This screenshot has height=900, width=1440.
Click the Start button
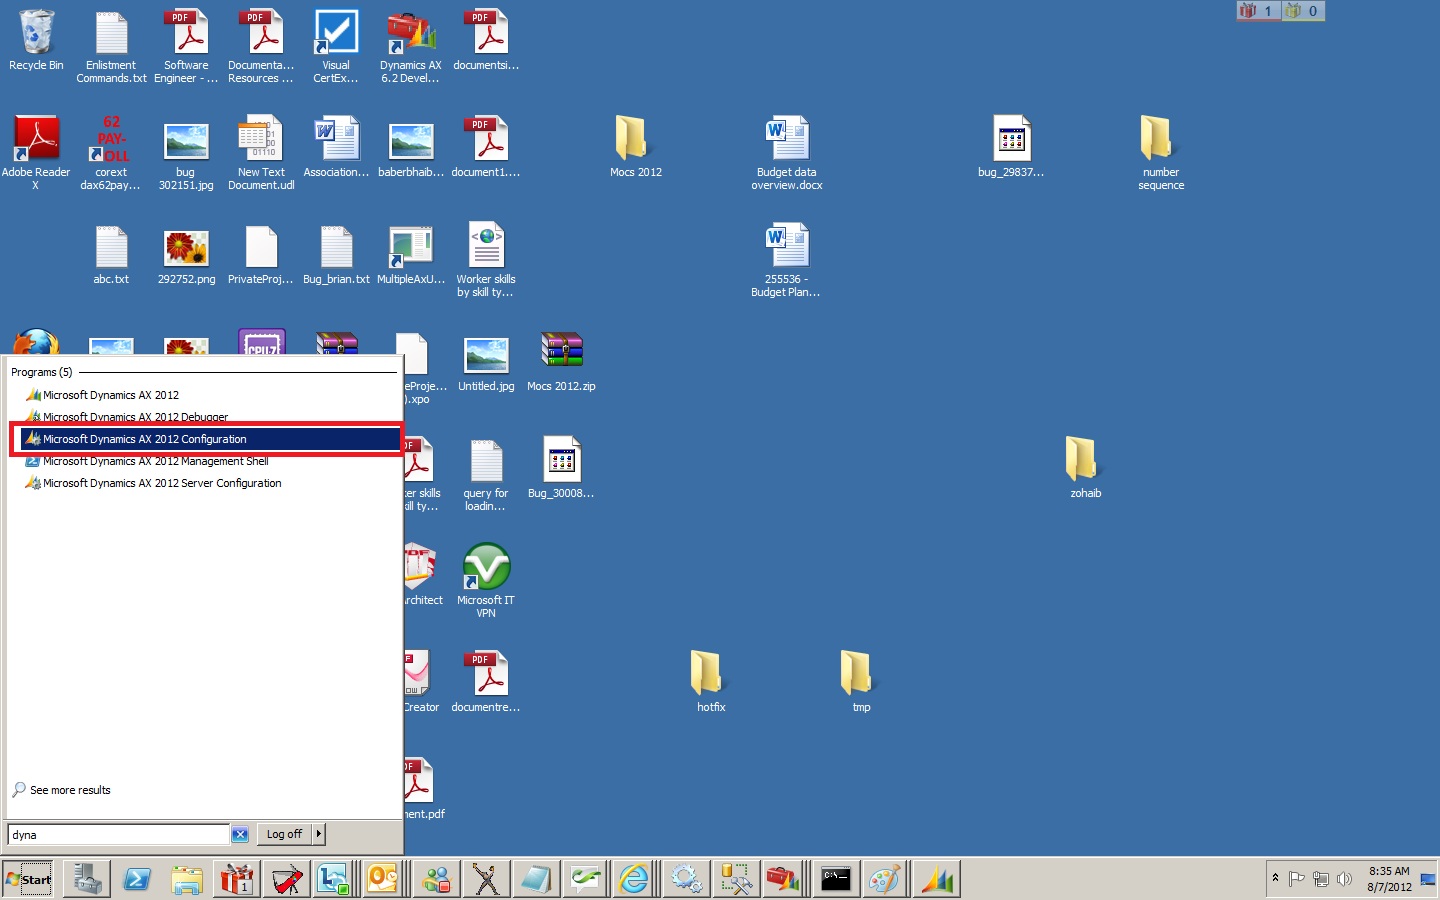(28, 880)
